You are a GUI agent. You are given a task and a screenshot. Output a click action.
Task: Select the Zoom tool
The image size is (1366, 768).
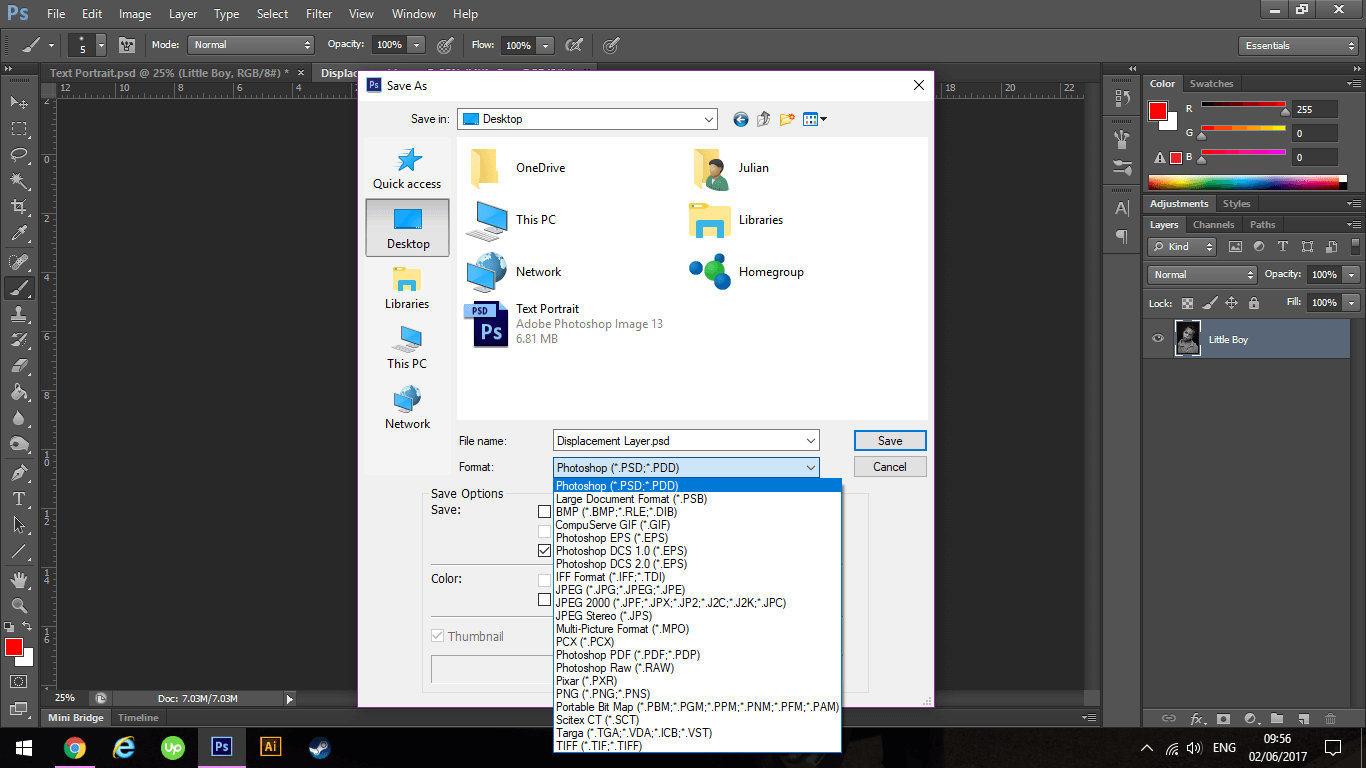coord(19,606)
